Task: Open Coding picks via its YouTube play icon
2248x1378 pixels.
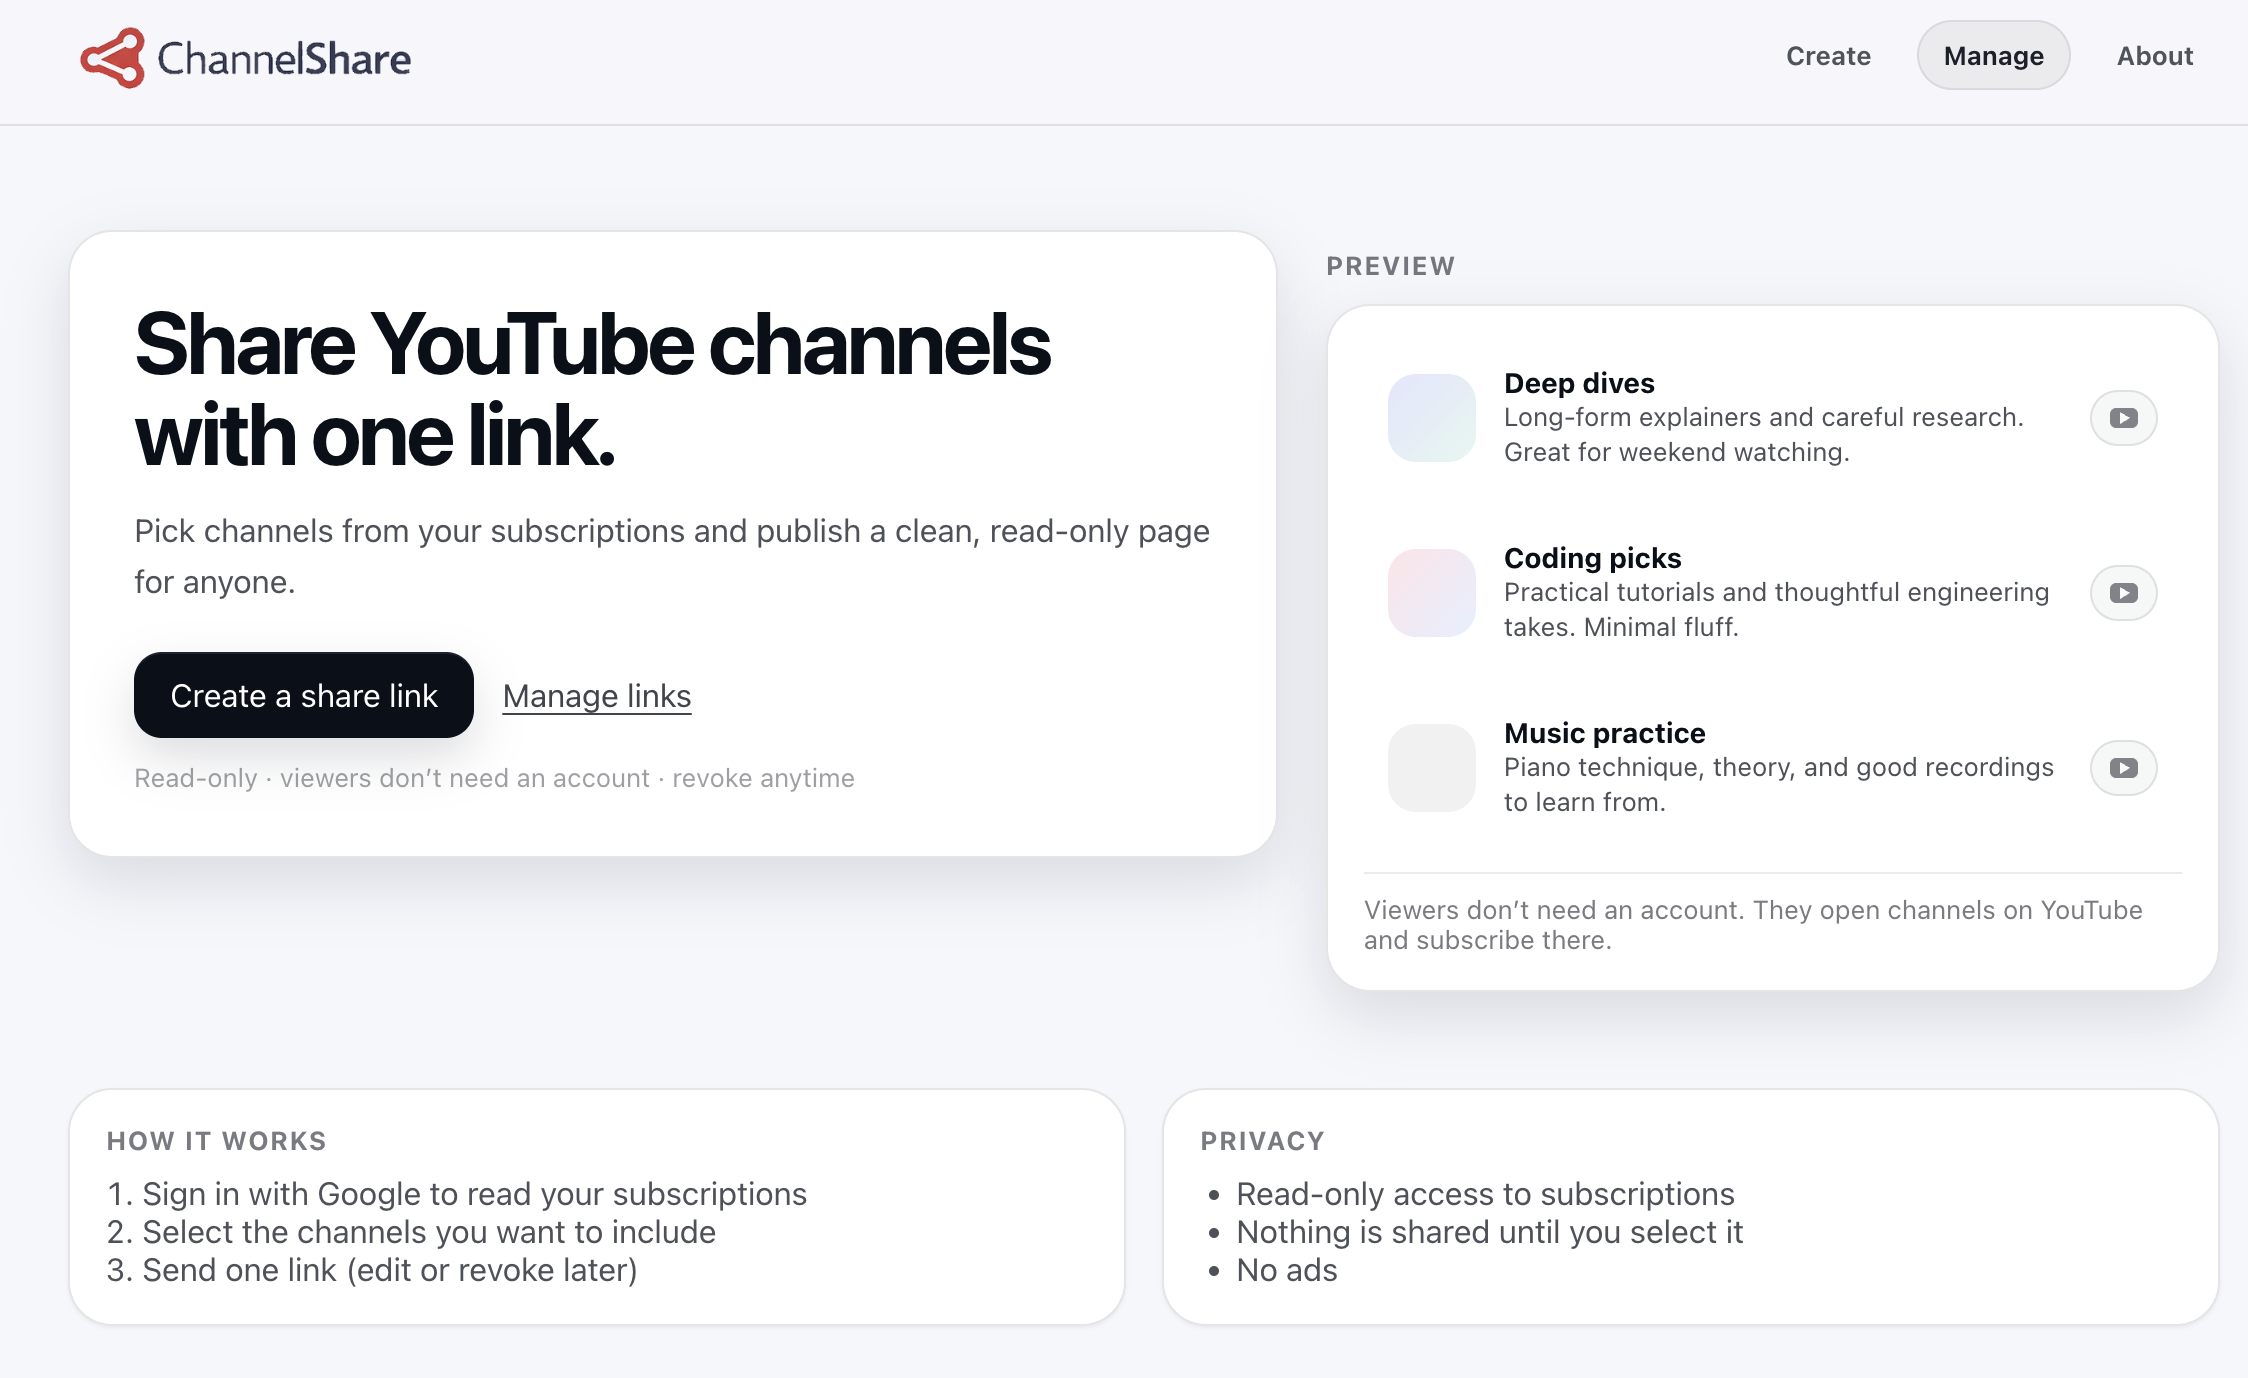Action: [x=2122, y=593]
